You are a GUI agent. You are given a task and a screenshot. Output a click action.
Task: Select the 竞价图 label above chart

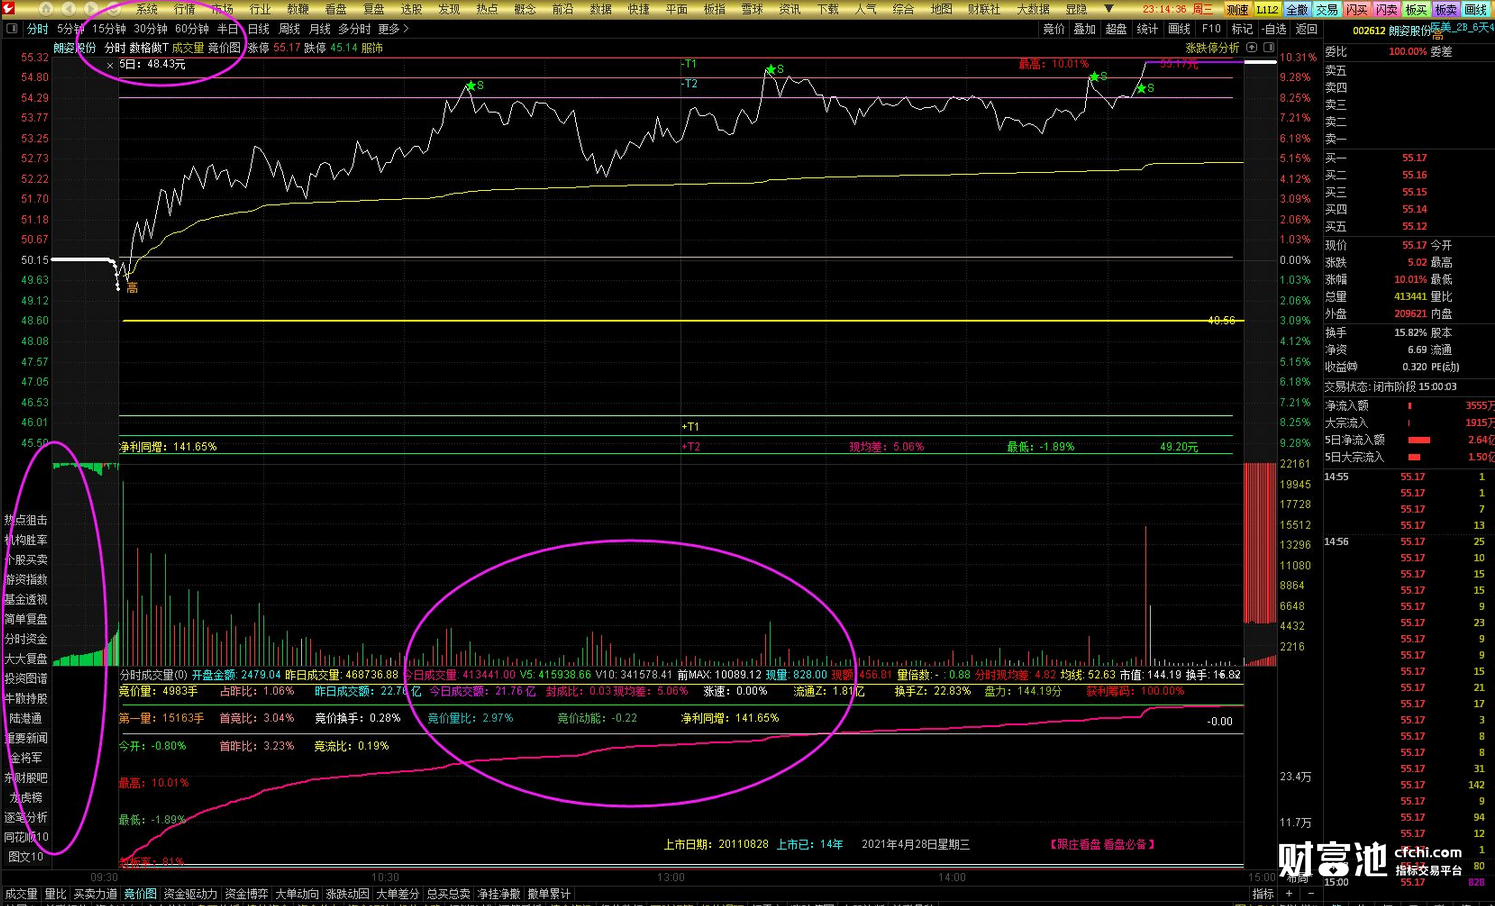[224, 47]
